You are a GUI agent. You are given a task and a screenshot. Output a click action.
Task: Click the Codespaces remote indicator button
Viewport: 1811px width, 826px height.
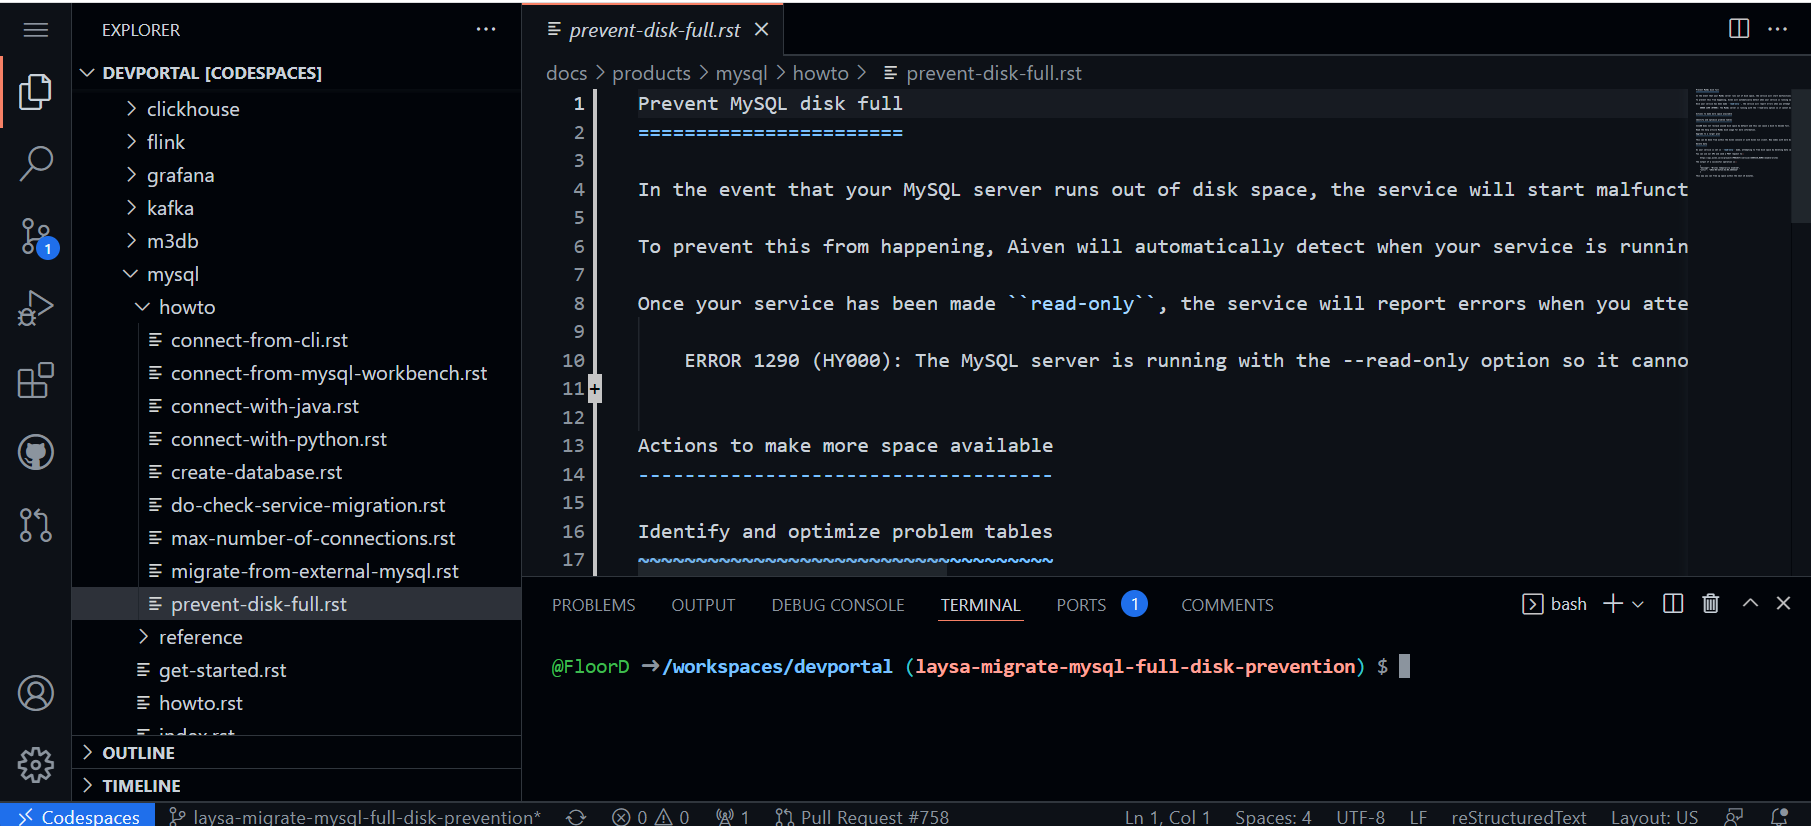click(78, 816)
